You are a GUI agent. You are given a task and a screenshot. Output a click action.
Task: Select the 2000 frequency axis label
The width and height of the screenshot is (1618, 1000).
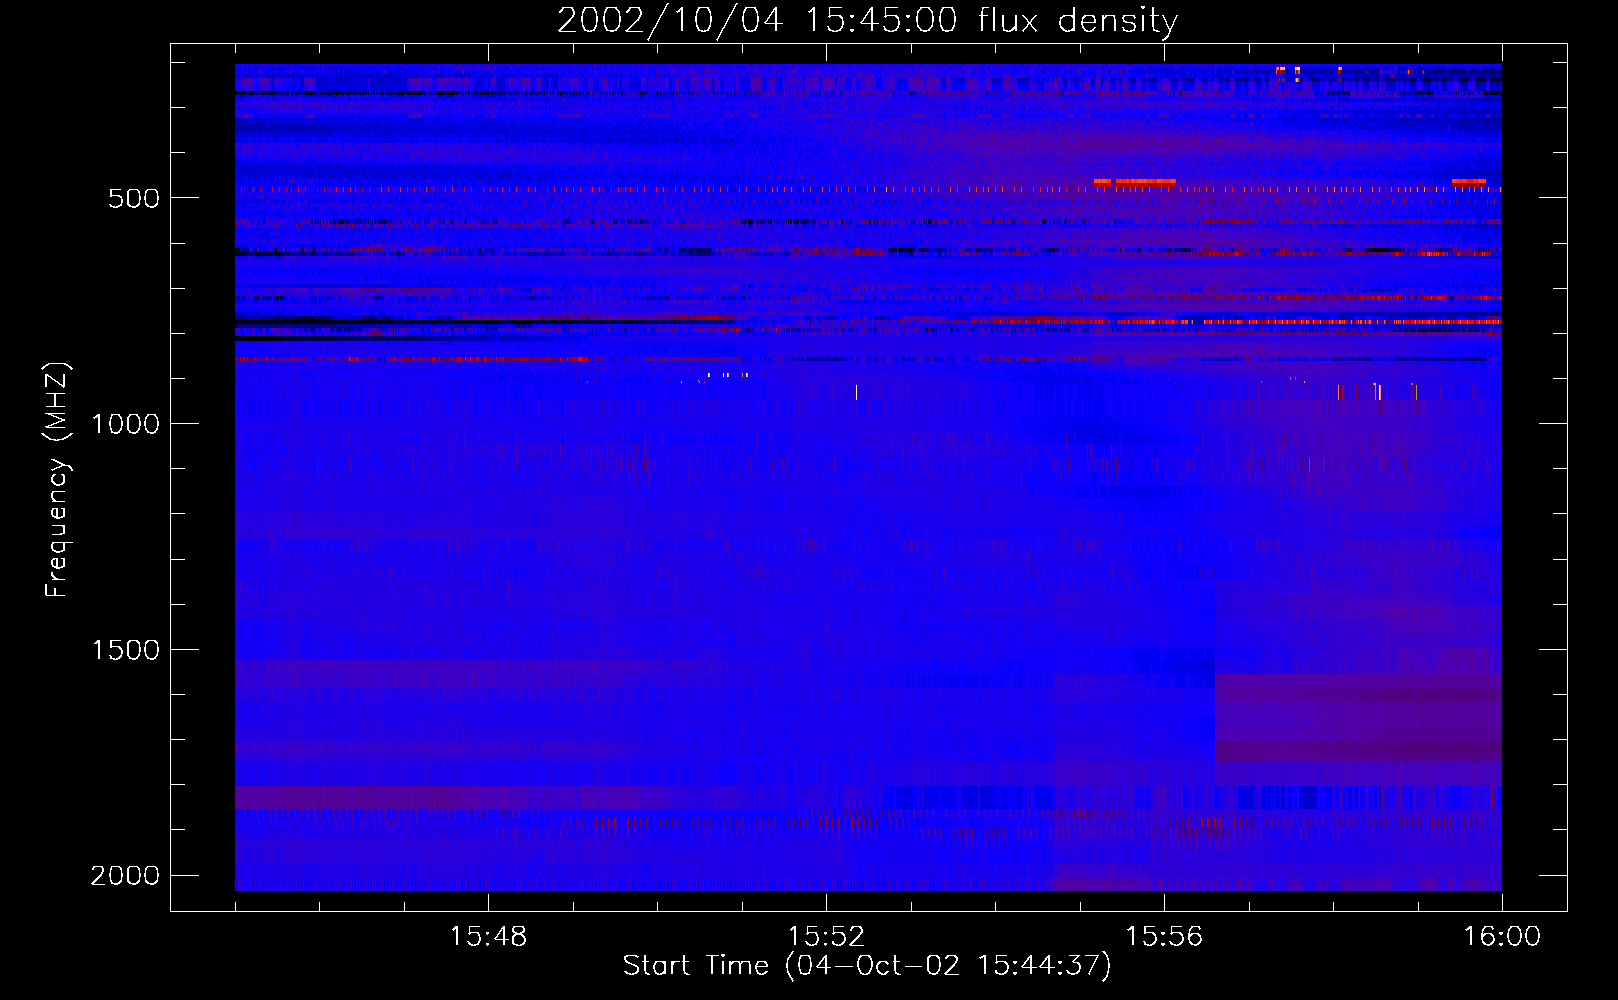pos(125,876)
